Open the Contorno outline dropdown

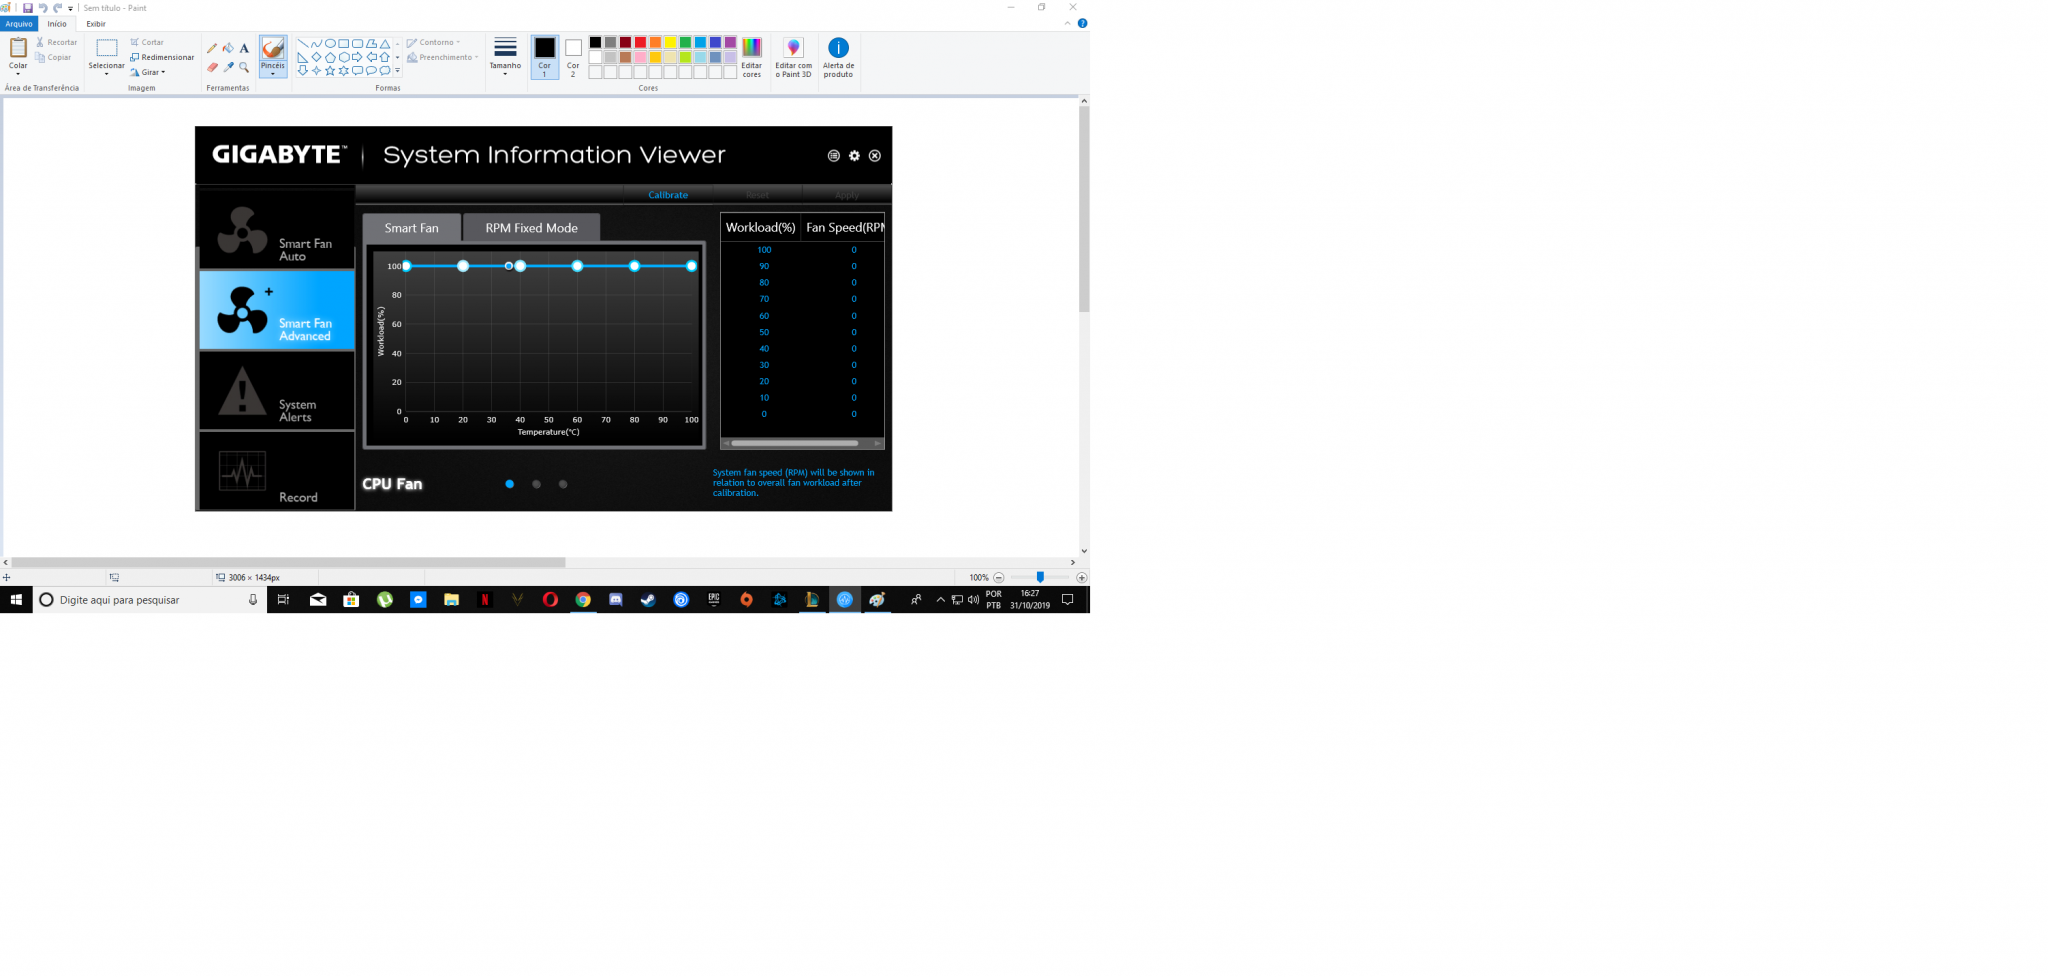point(434,43)
